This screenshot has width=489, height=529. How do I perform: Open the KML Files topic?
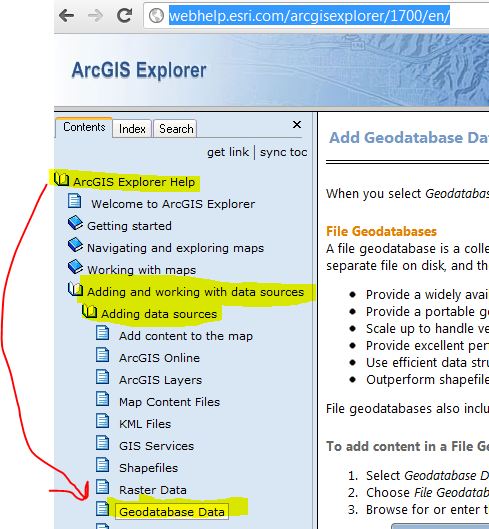pos(145,424)
